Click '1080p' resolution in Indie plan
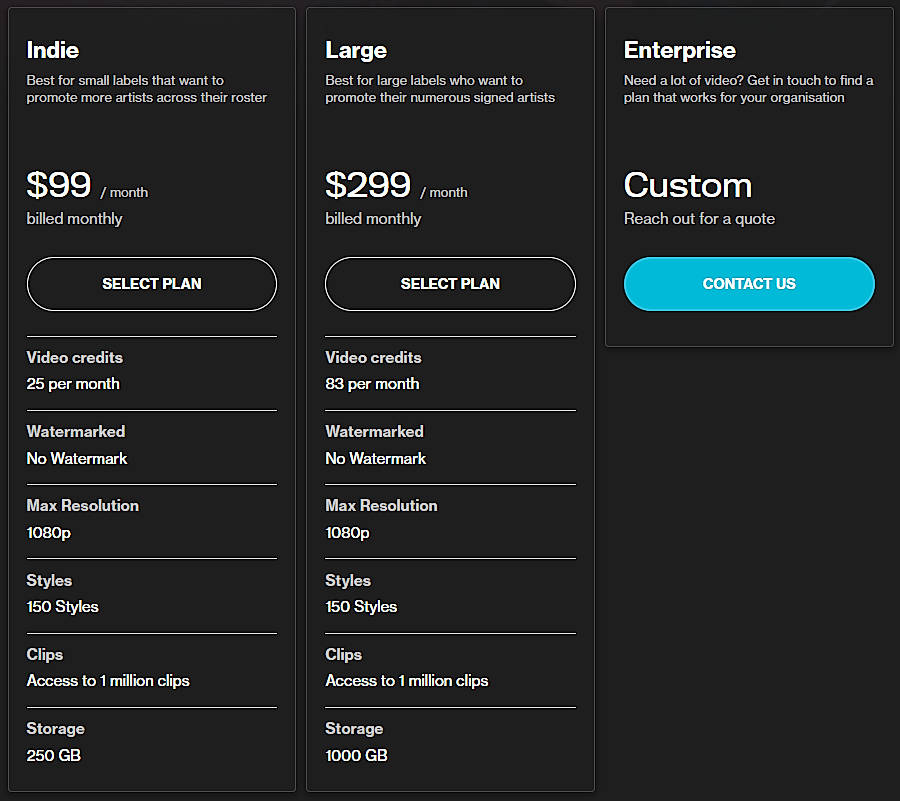 pos(49,533)
